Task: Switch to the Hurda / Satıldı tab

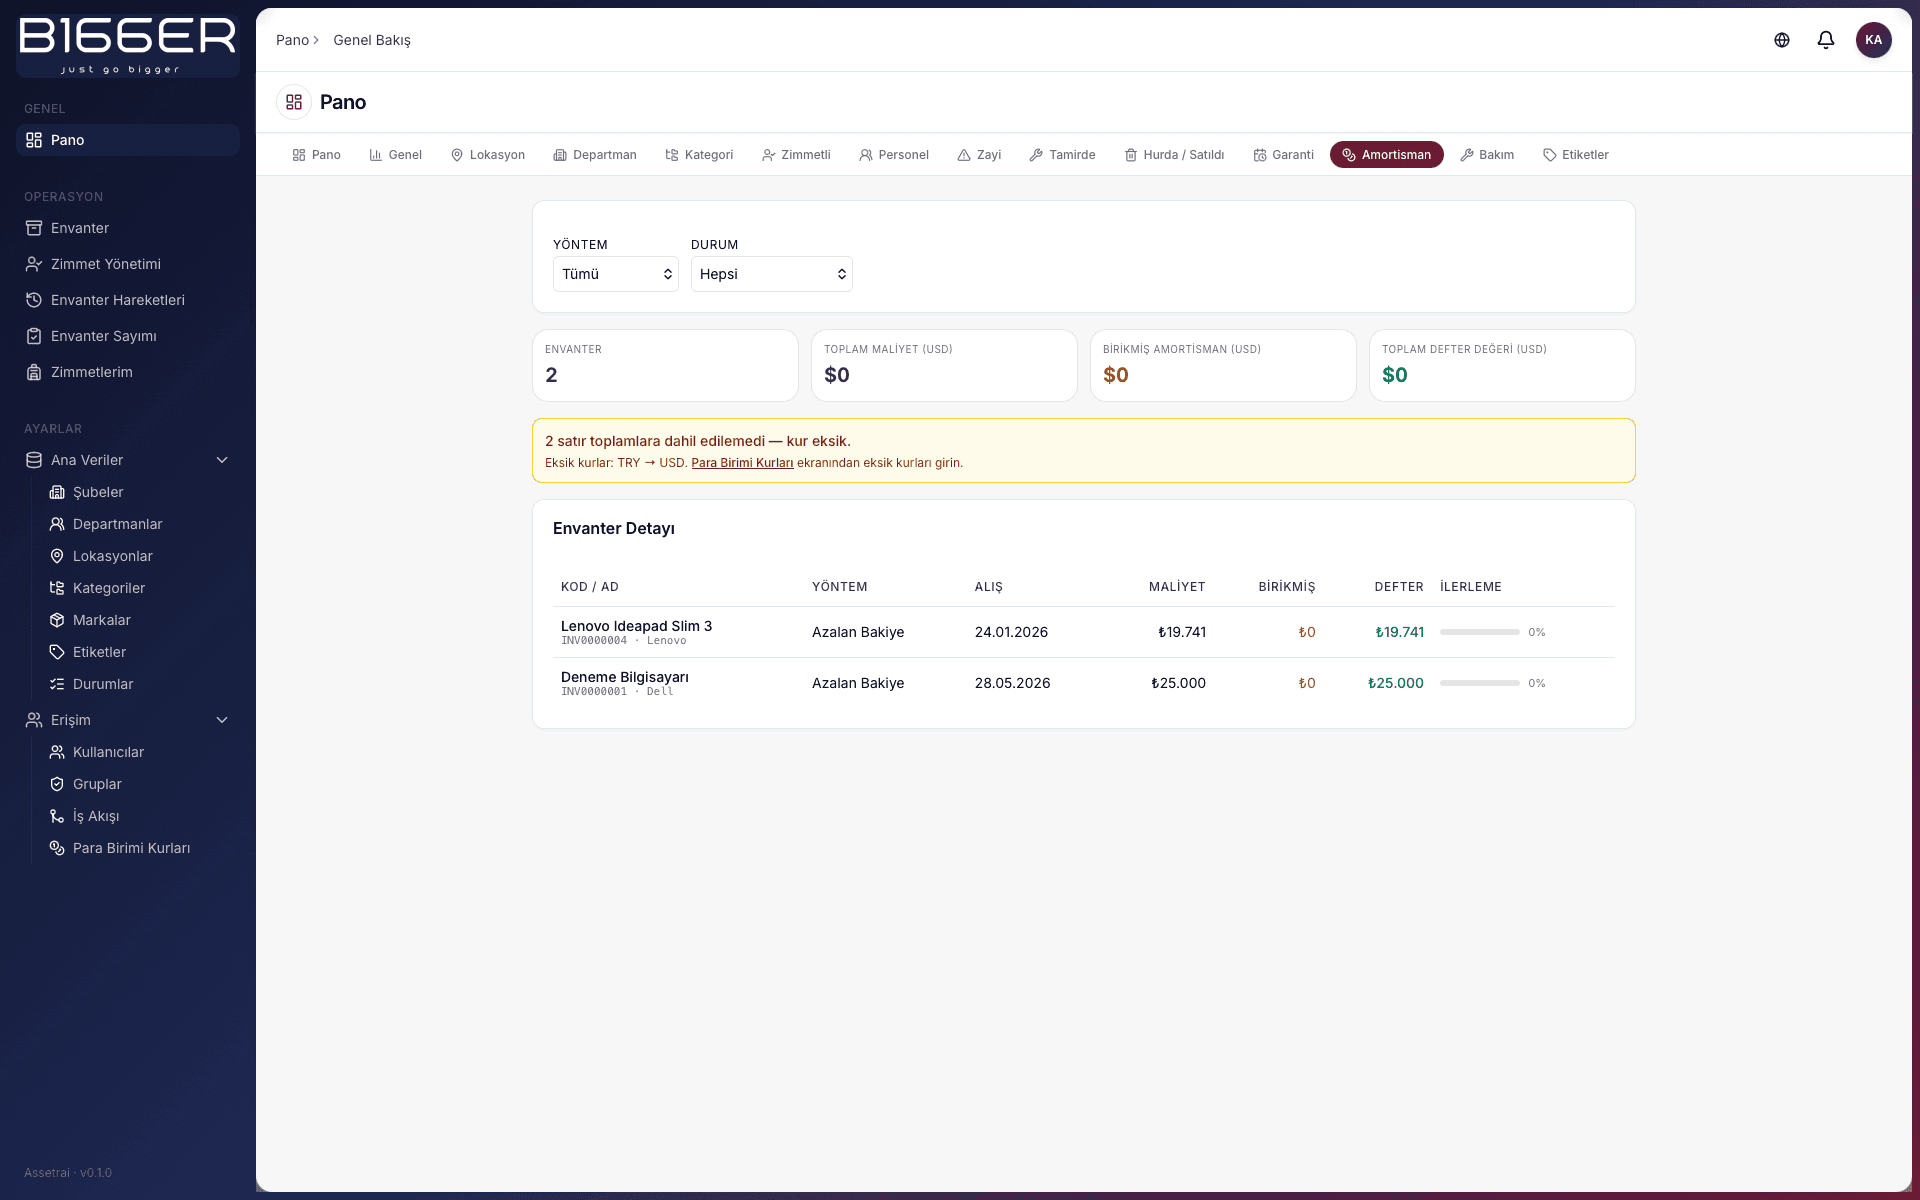Action: coord(1175,155)
